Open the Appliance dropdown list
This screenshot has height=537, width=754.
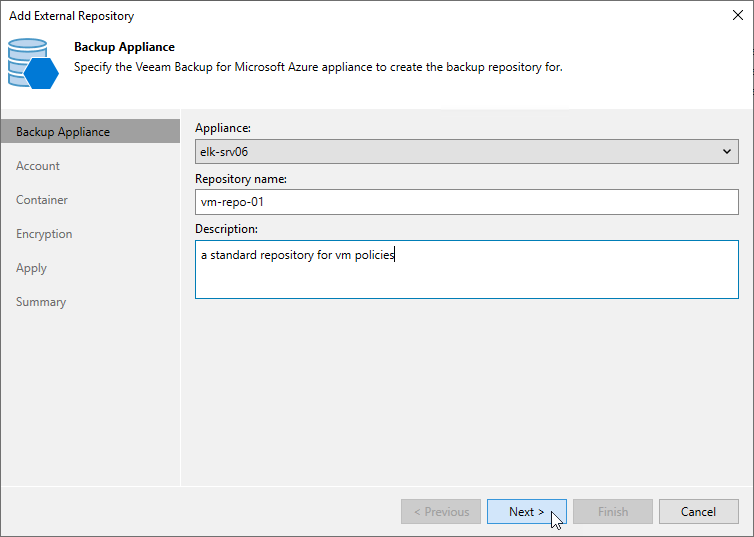[466, 151]
